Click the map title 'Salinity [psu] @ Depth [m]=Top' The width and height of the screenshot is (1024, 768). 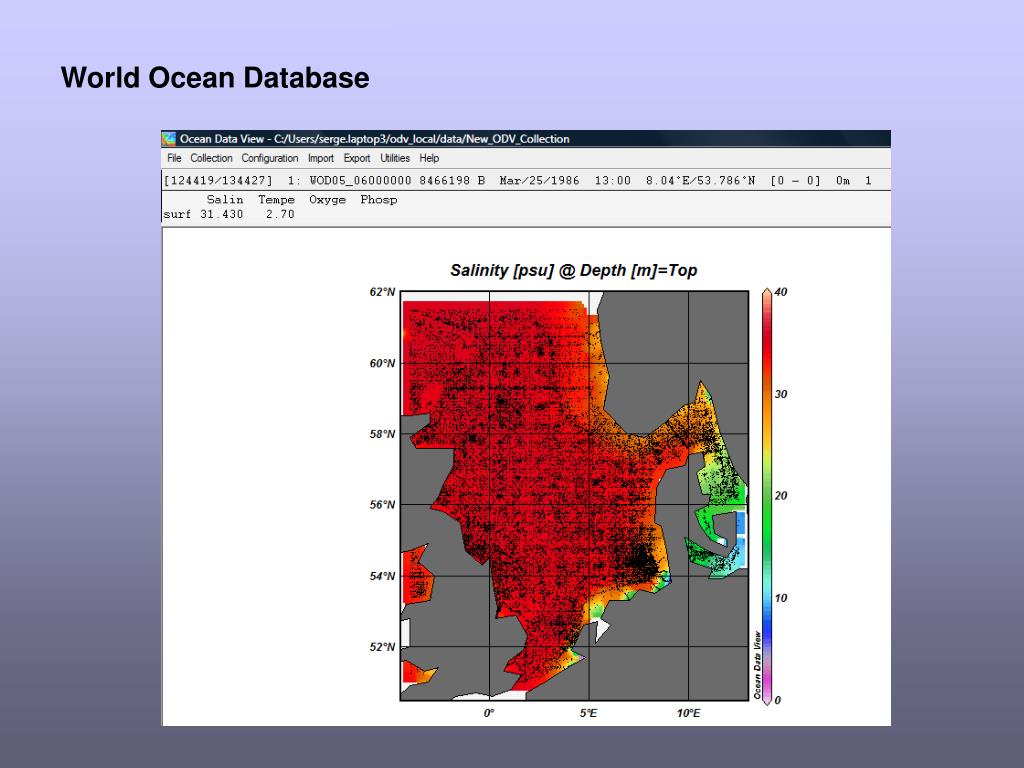pos(573,270)
